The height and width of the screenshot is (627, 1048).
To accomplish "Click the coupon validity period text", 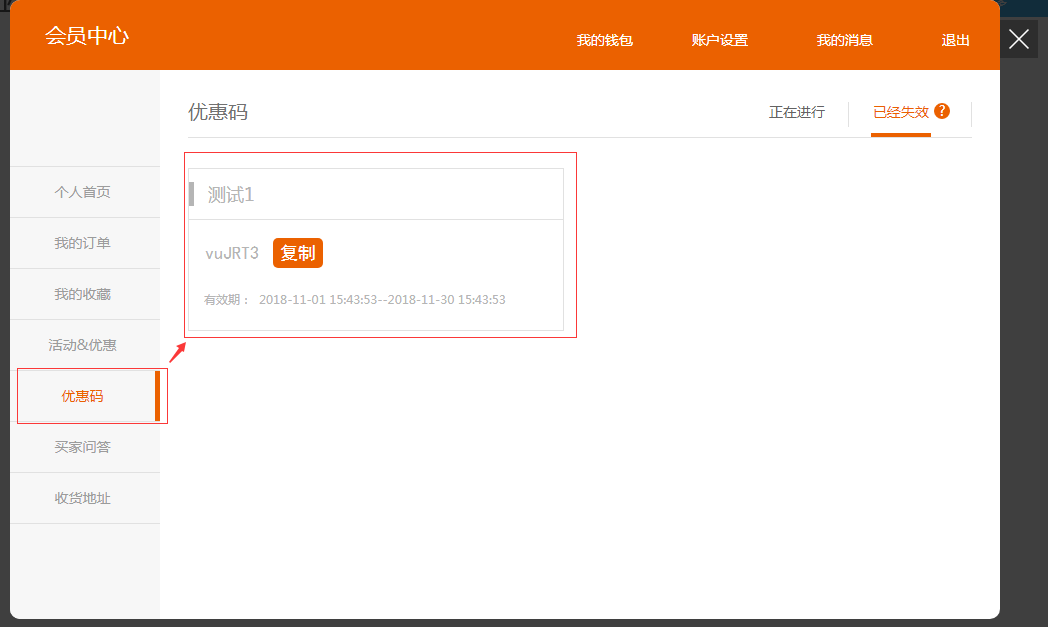I will click(355, 300).
